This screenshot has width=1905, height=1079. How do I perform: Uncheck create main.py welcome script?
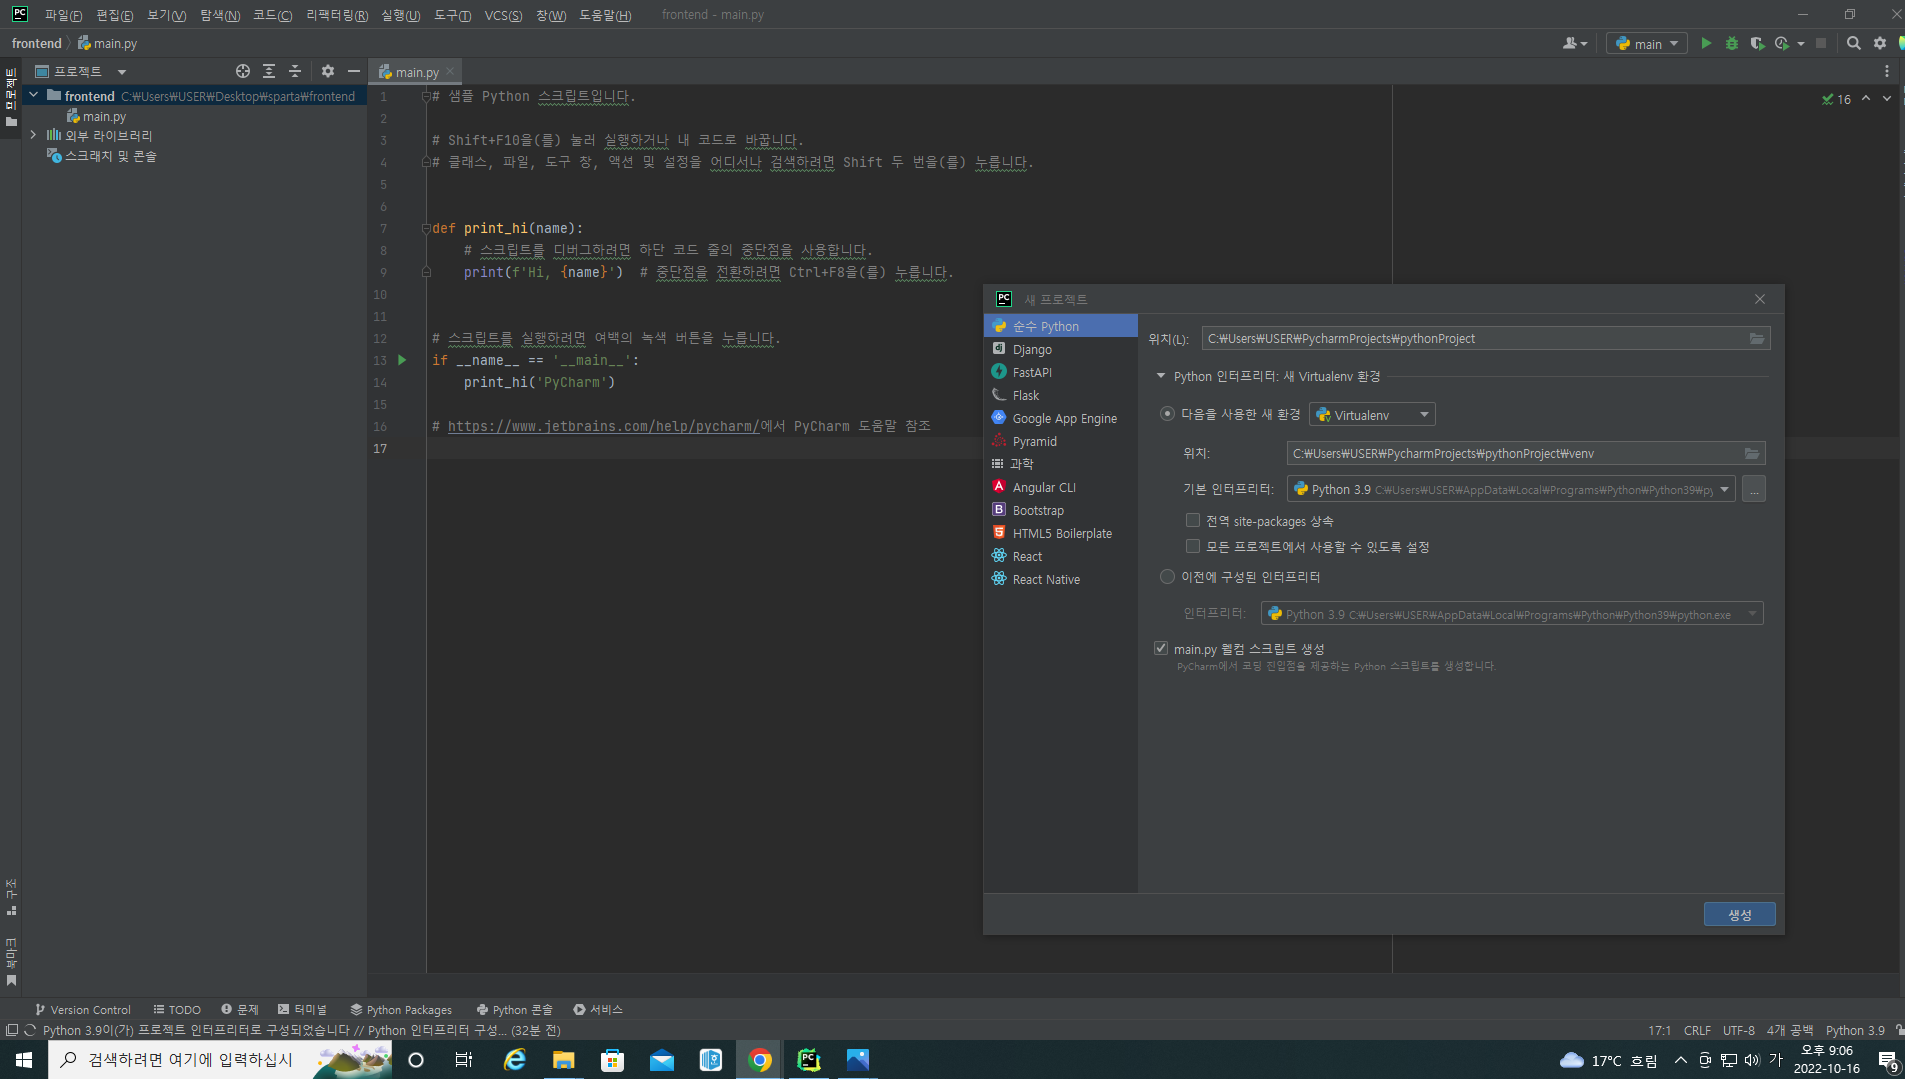coord(1161,649)
